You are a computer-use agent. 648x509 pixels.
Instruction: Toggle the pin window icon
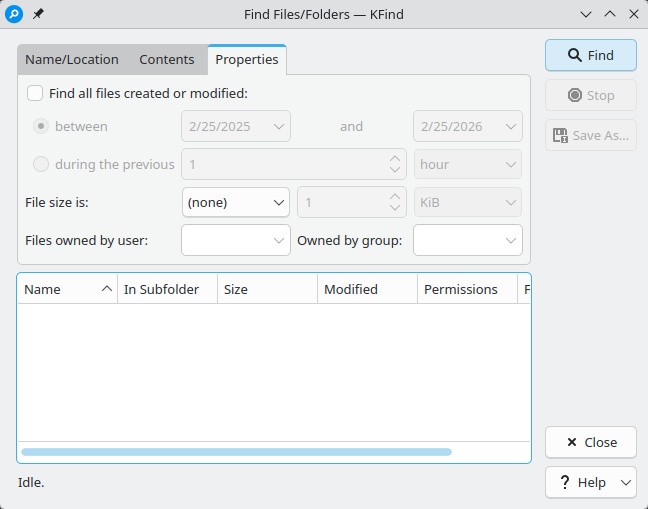tap(38, 14)
